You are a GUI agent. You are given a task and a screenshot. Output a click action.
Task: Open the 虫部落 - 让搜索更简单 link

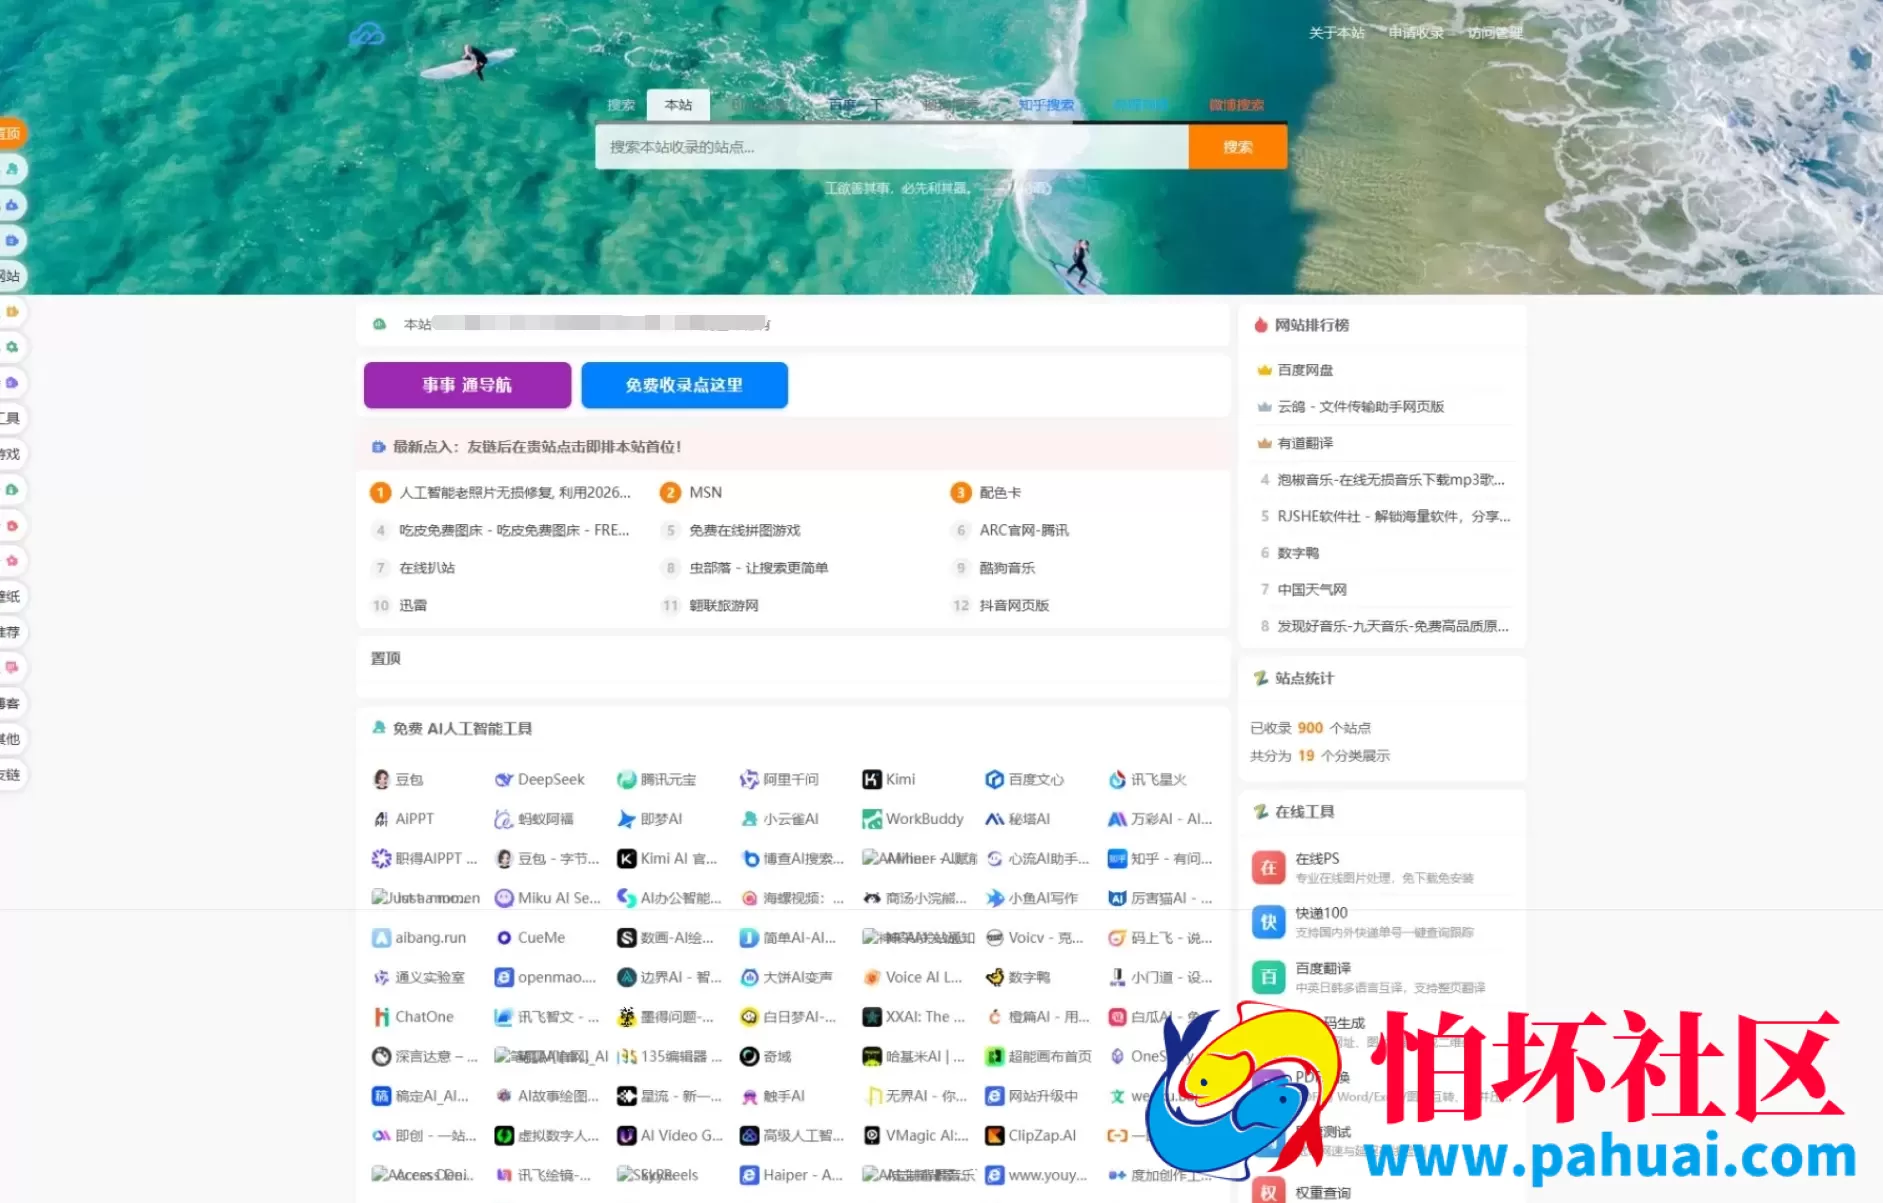tap(759, 568)
